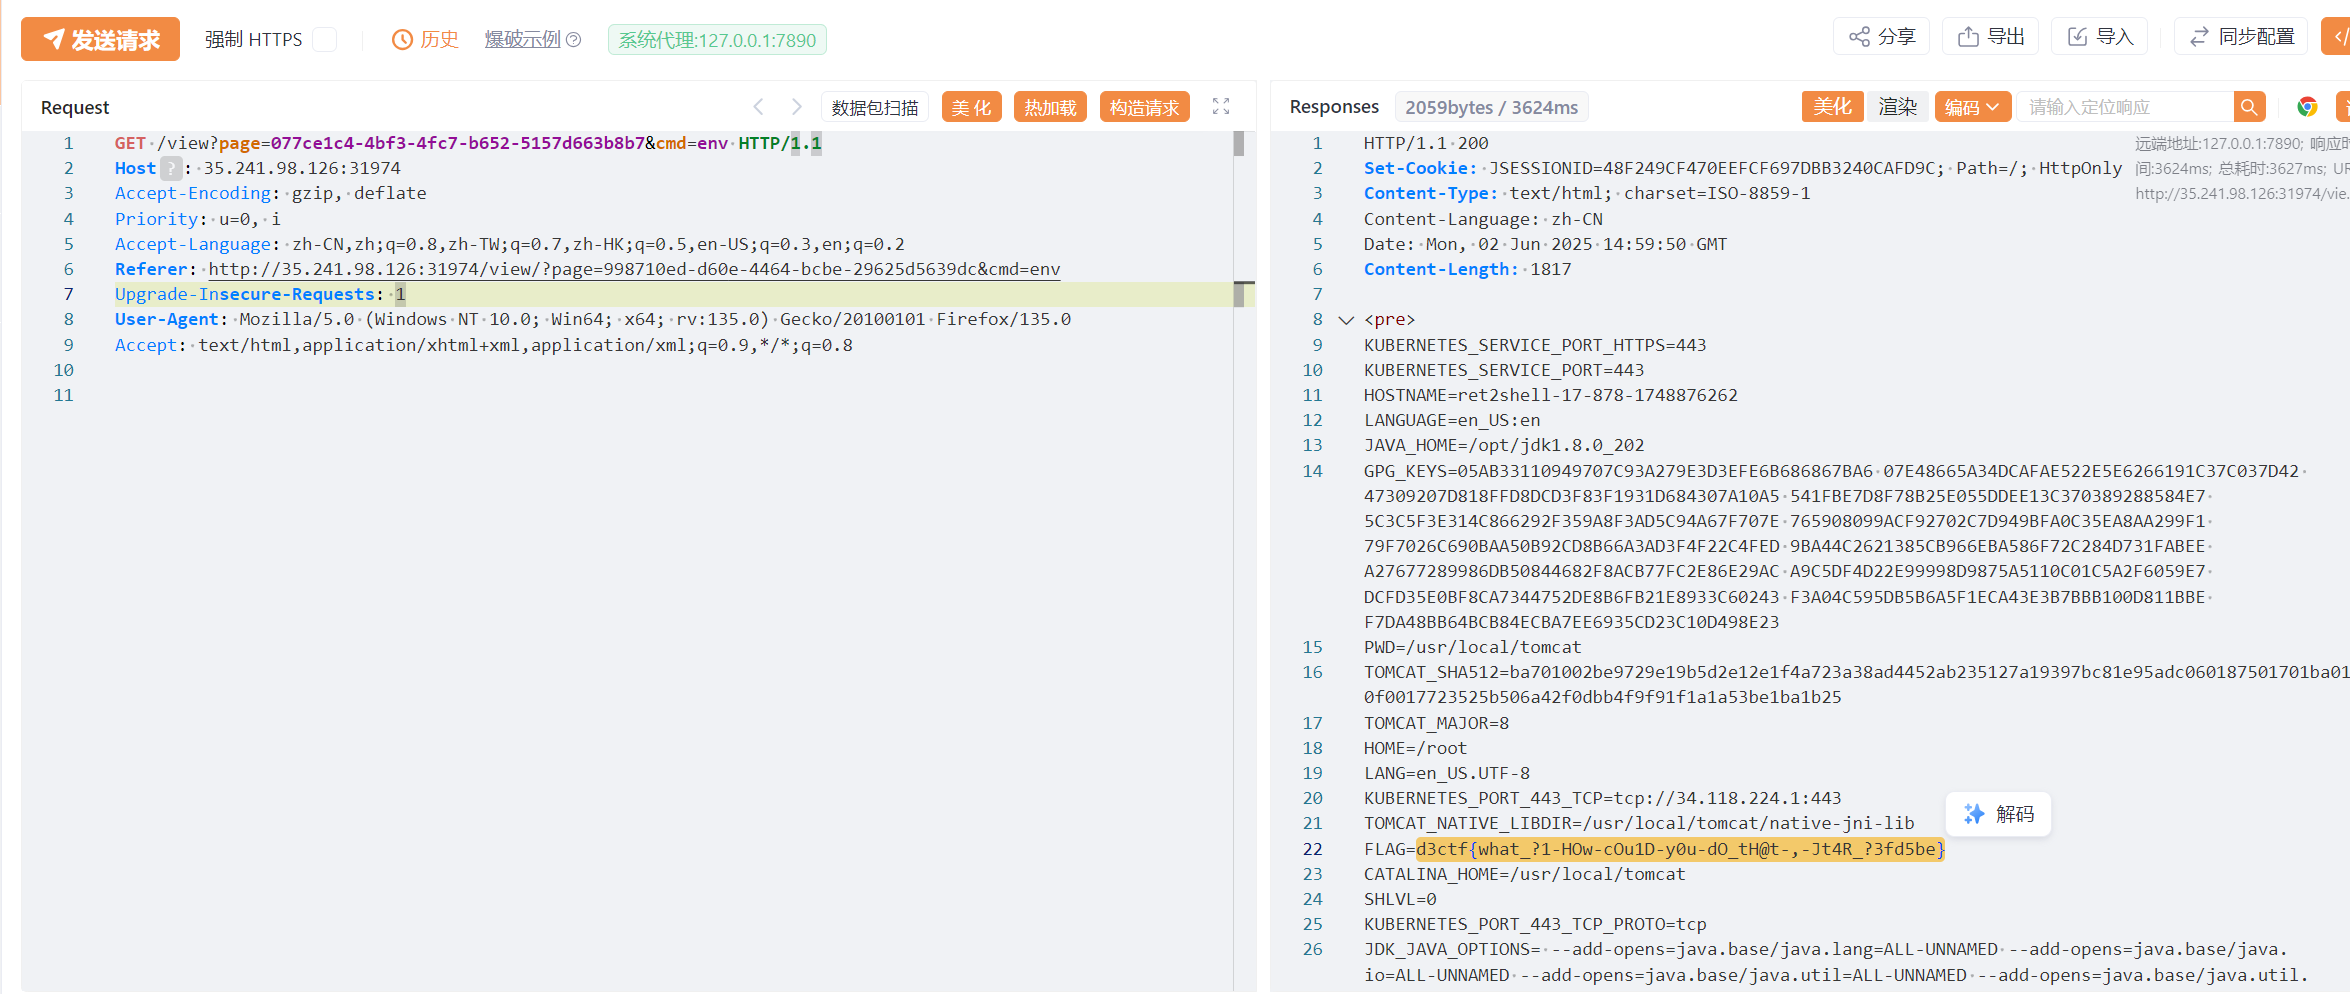Click the Content-Length: 1817 header line
This screenshot has height=994, width=2350.
[1468, 269]
